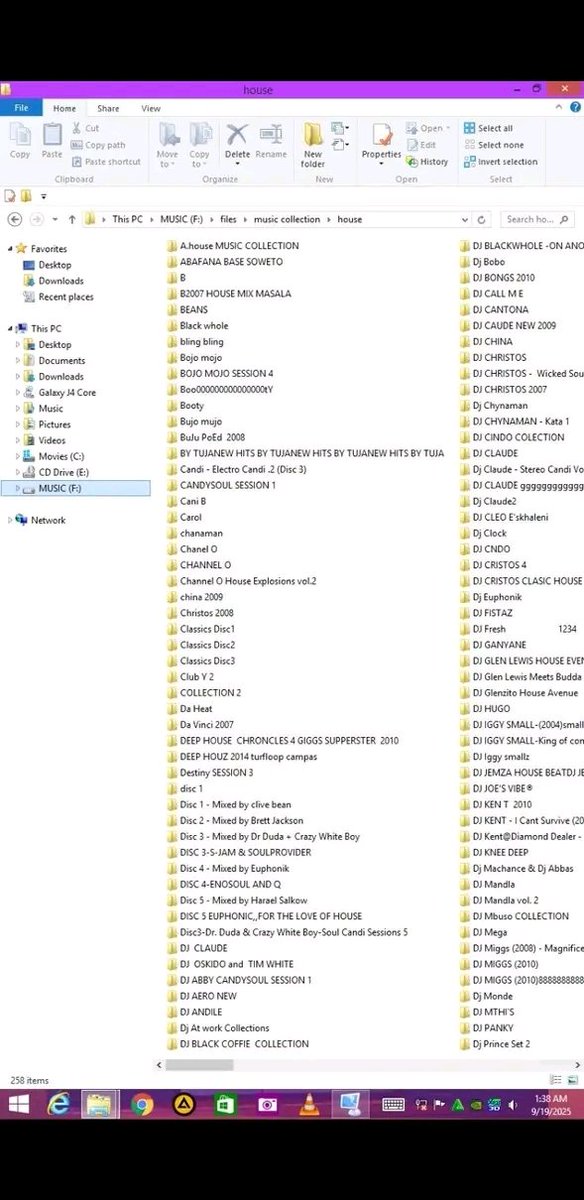Screen dimensions: 584x1200
Task: Click Select none in the ribbon
Action: (493, 145)
